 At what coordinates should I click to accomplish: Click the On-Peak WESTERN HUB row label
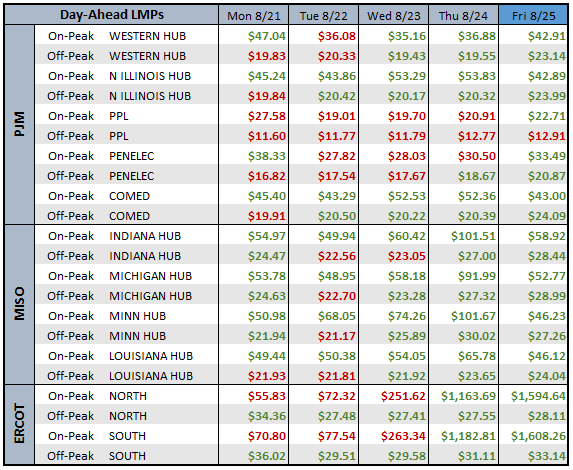[x=117, y=36]
